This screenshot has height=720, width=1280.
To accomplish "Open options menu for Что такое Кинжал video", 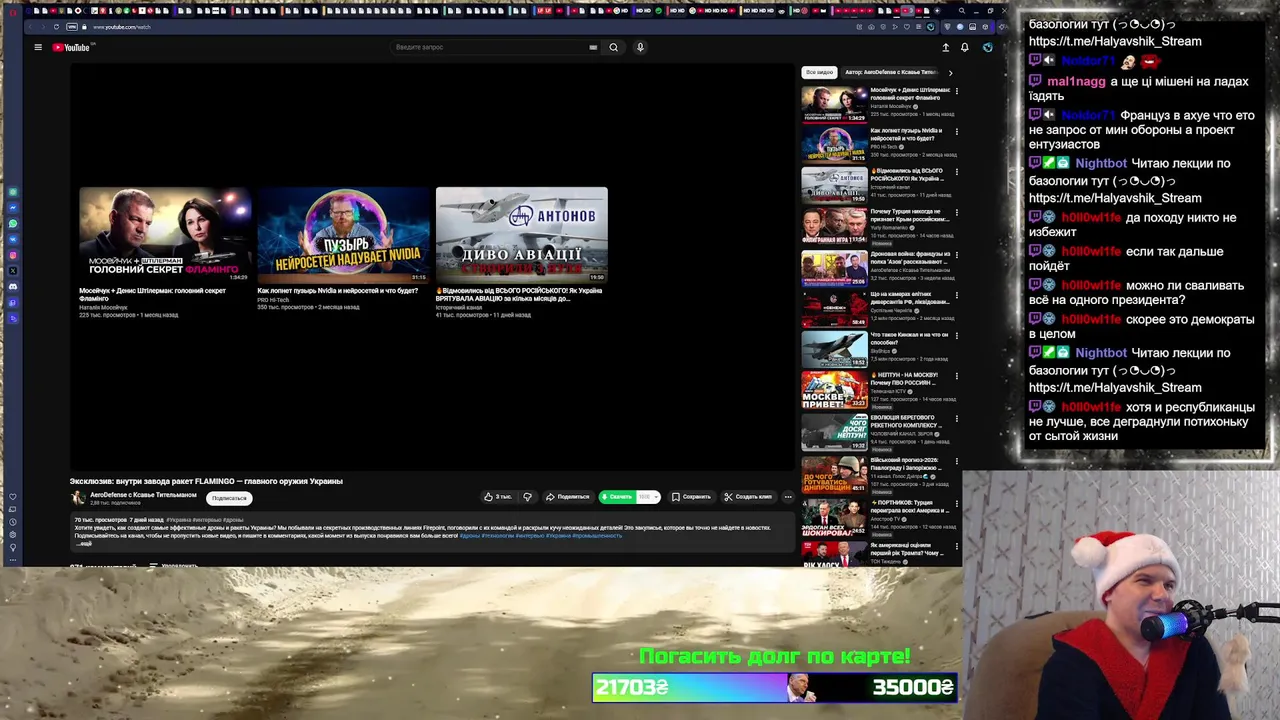I will [956, 335].
